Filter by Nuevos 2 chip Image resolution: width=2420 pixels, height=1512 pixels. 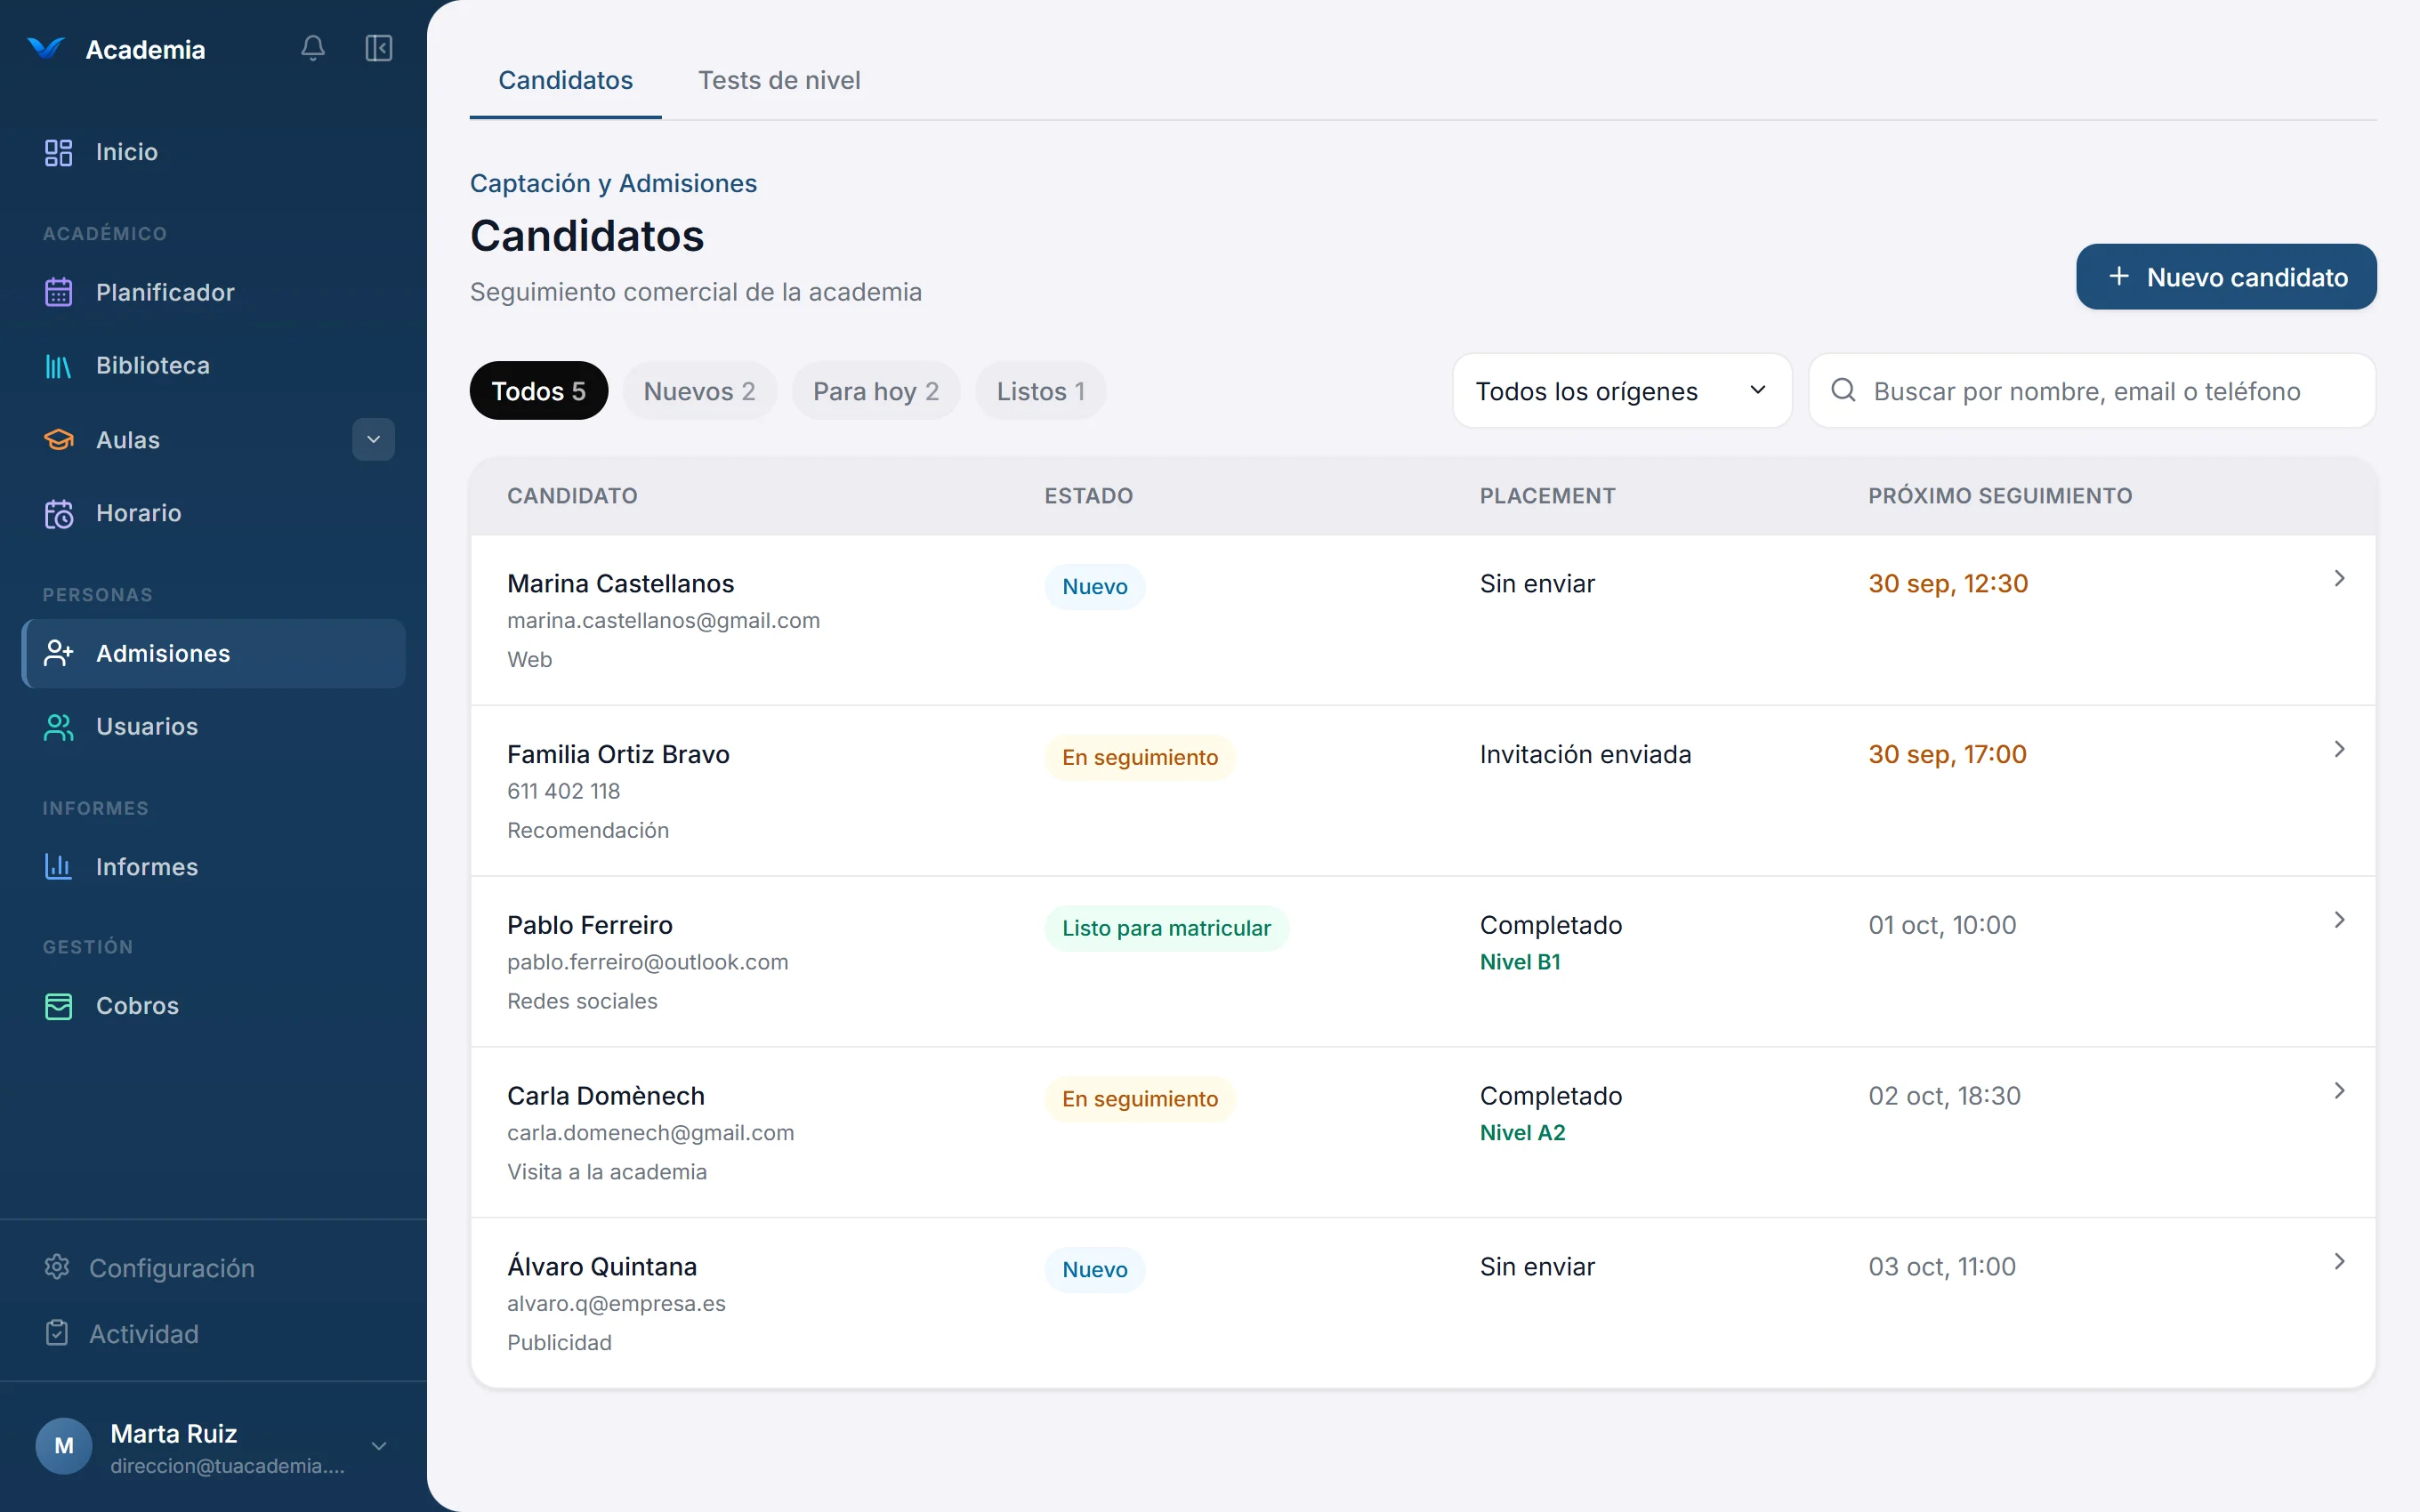click(x=699, y=391)
